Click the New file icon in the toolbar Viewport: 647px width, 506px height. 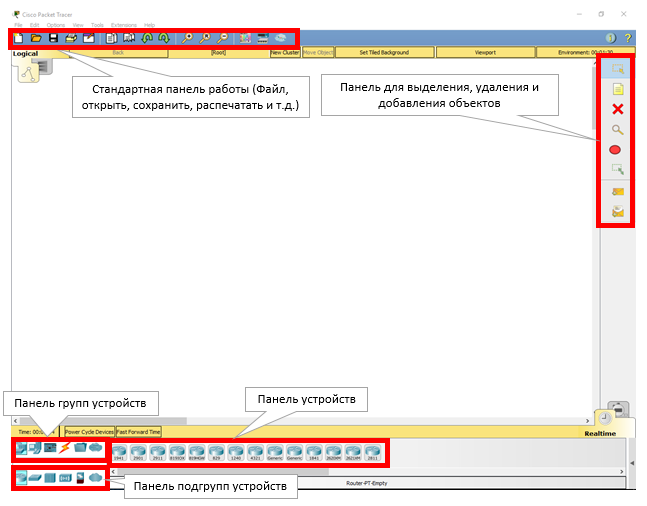(x=19, y=38)
